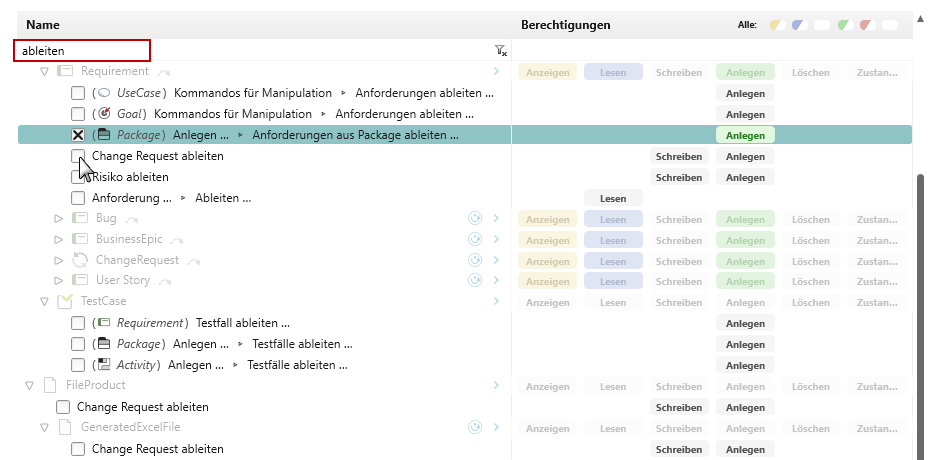The image size is (932, 460).
Task: Click the TestCase checkmark type icon
Action: pyautogui.click(x=65, y=301)
